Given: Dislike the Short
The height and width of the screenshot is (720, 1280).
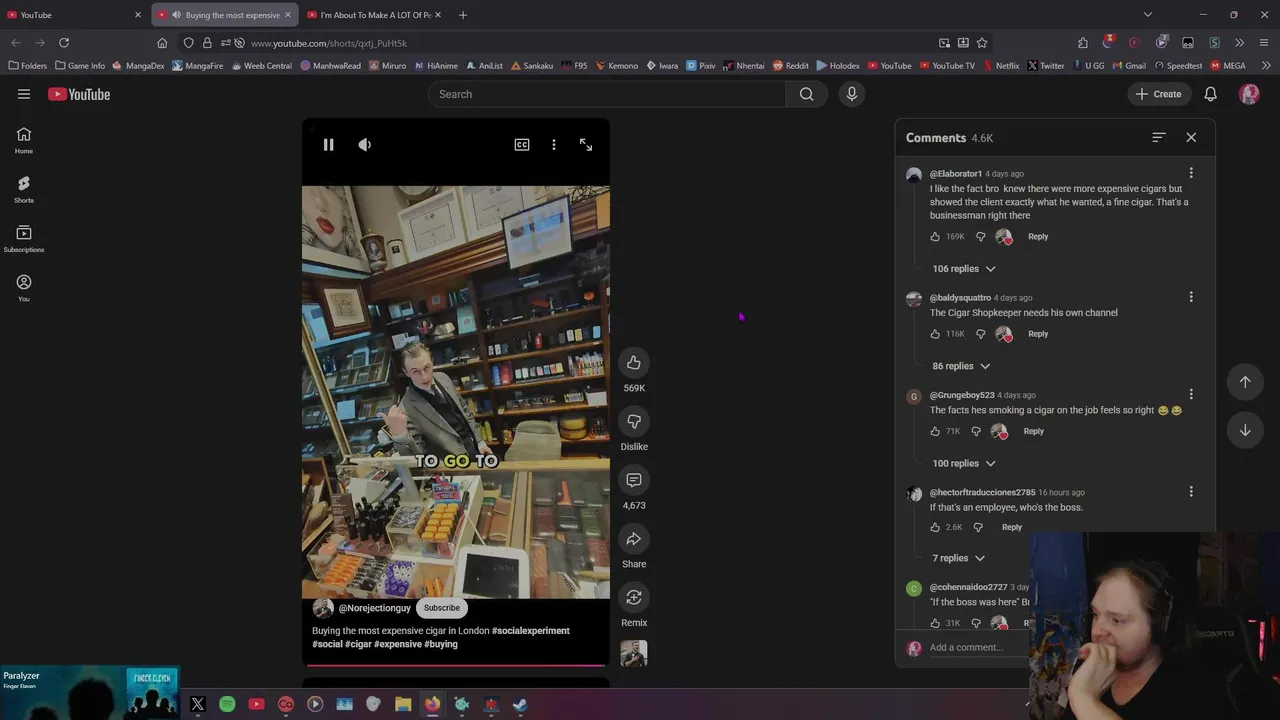Looking at the screenshot, I should point(634,421).
